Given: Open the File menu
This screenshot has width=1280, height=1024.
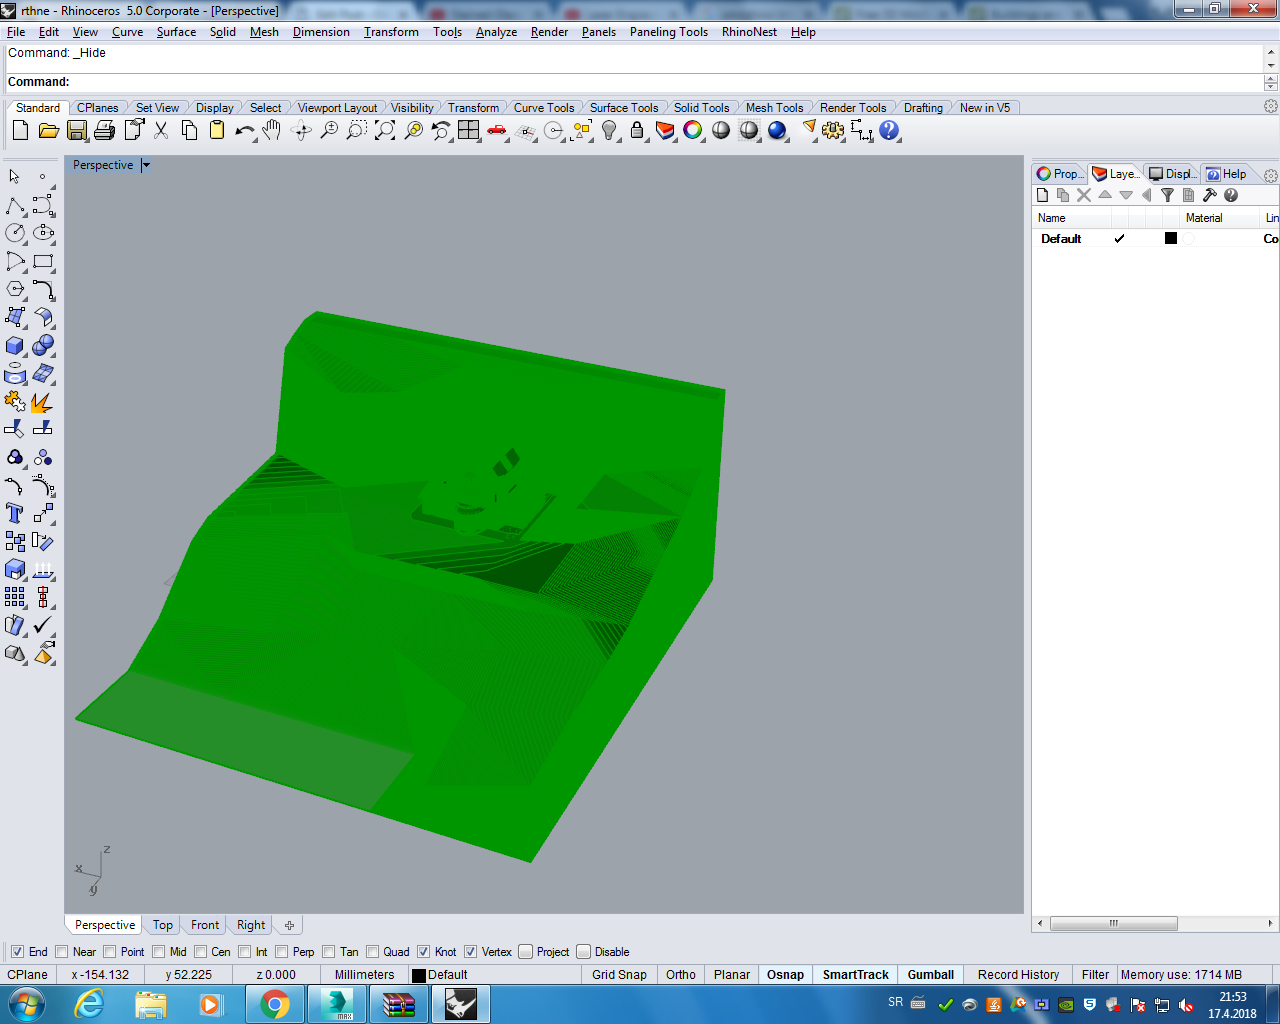Looking at the screenshot, I should tap(16, 32).
